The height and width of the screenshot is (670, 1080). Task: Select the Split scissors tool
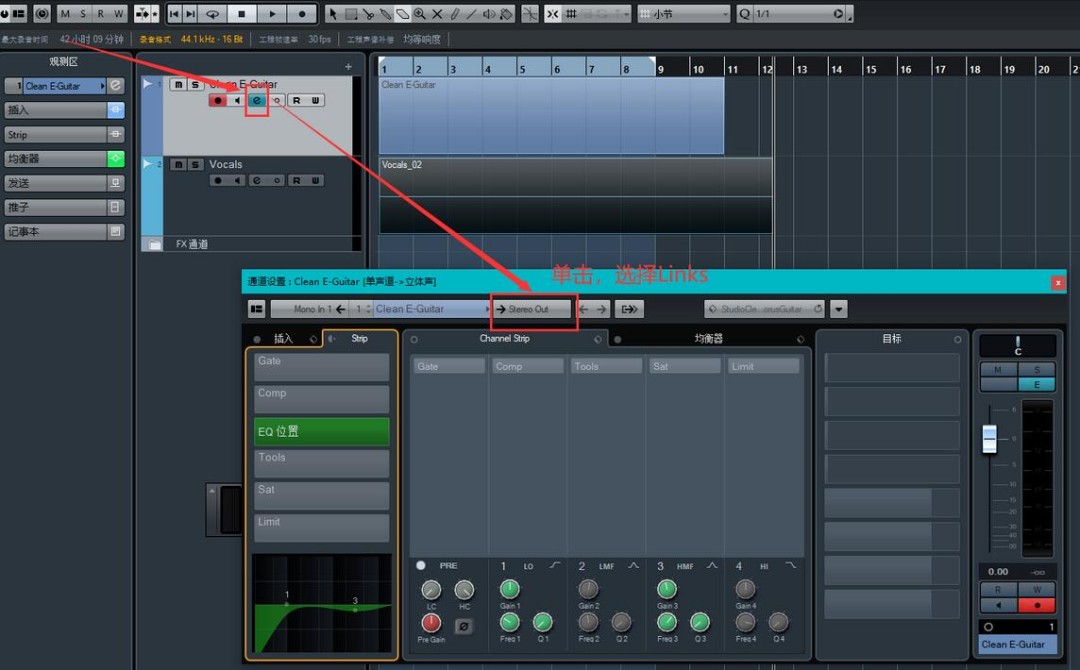pos(369,14)
